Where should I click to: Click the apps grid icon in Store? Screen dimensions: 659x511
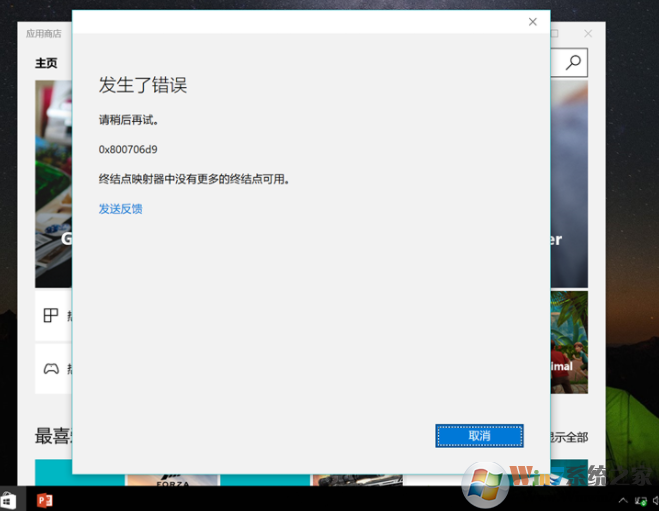click(51, 315)
